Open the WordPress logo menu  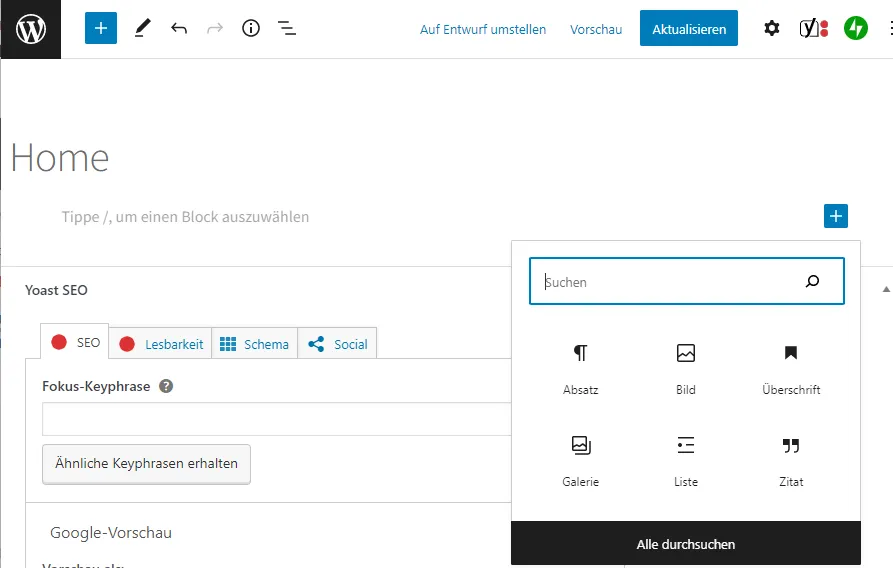coord(30,29)
